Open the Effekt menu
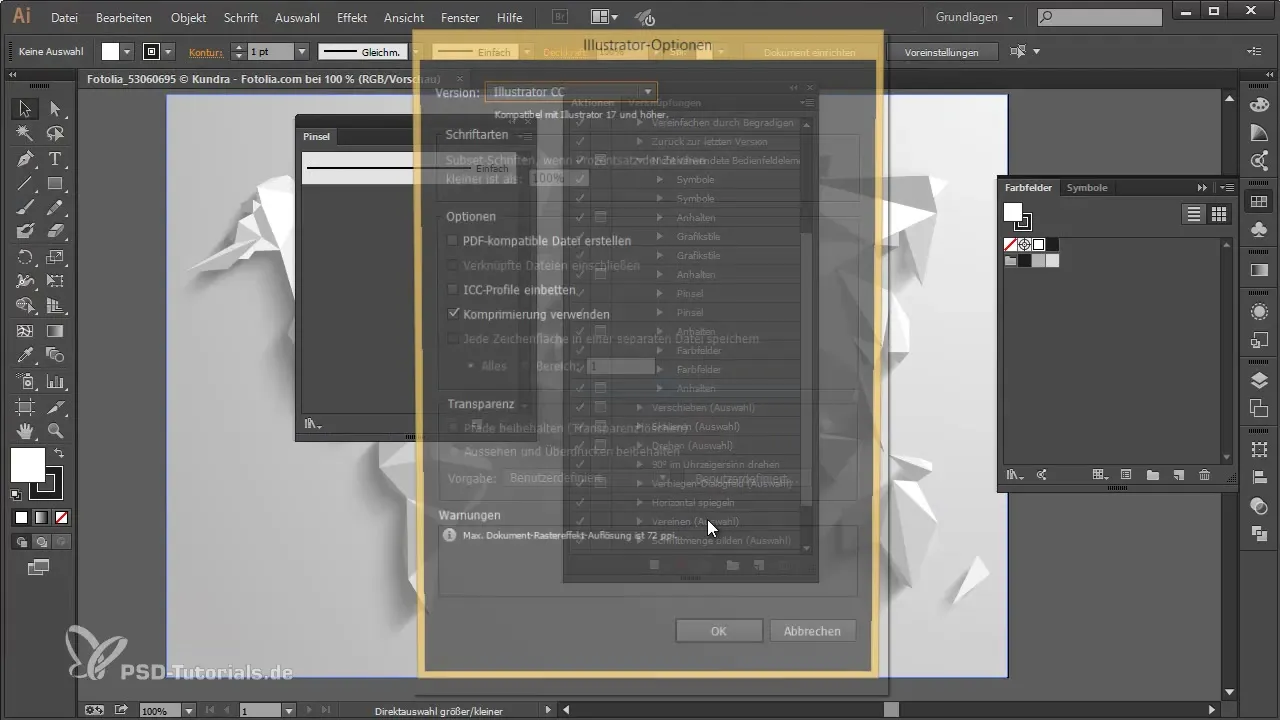1280x720 pixels. tap(352, 17)
